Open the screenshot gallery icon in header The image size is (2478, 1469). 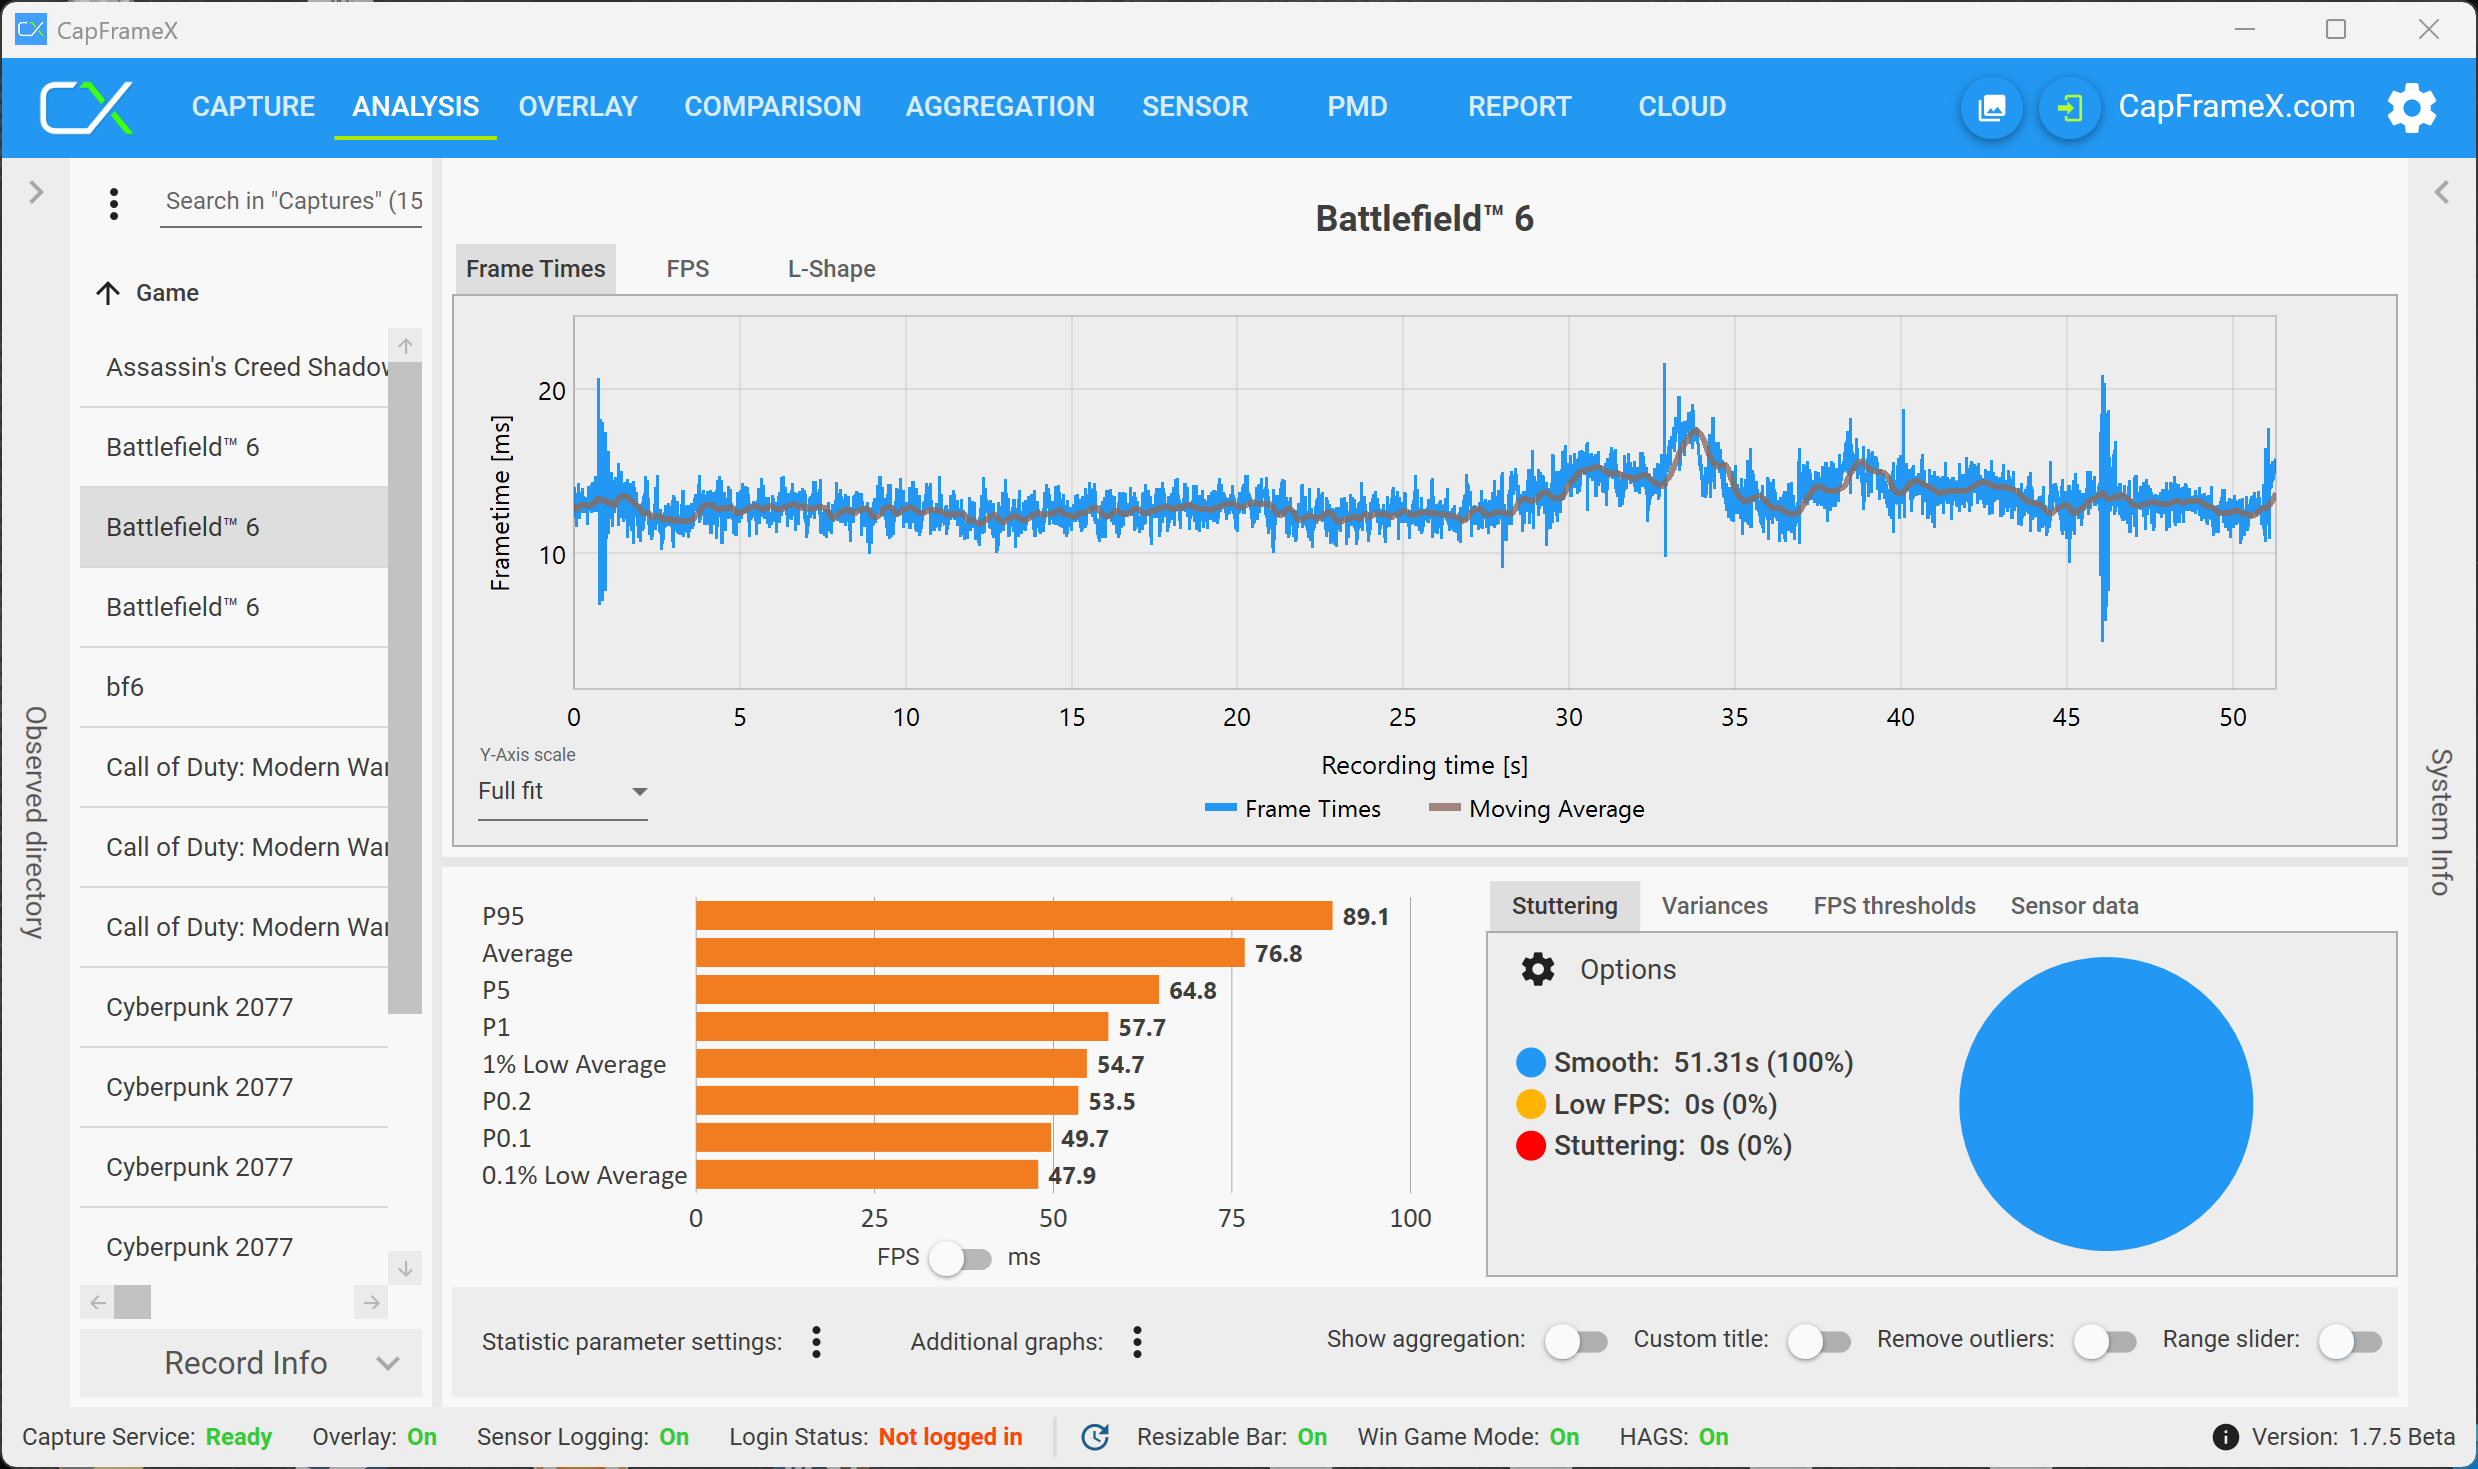pos(1991,107)
